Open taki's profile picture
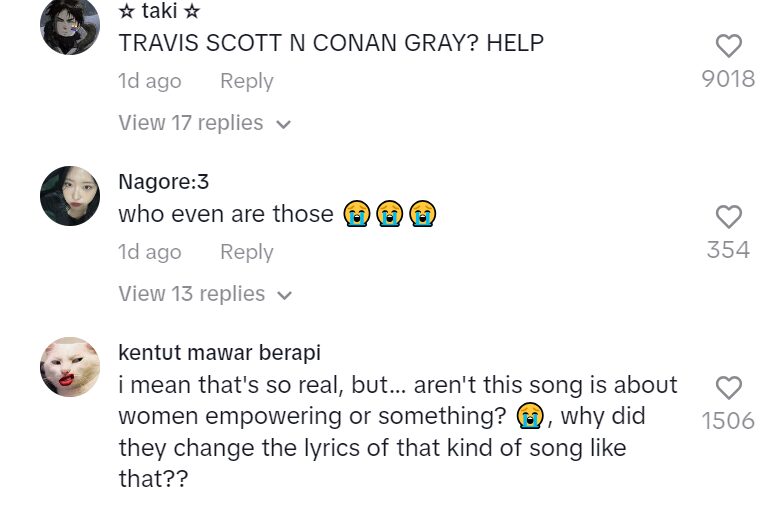Viewport: 770px width, 506px height. [x=70, y=25]
